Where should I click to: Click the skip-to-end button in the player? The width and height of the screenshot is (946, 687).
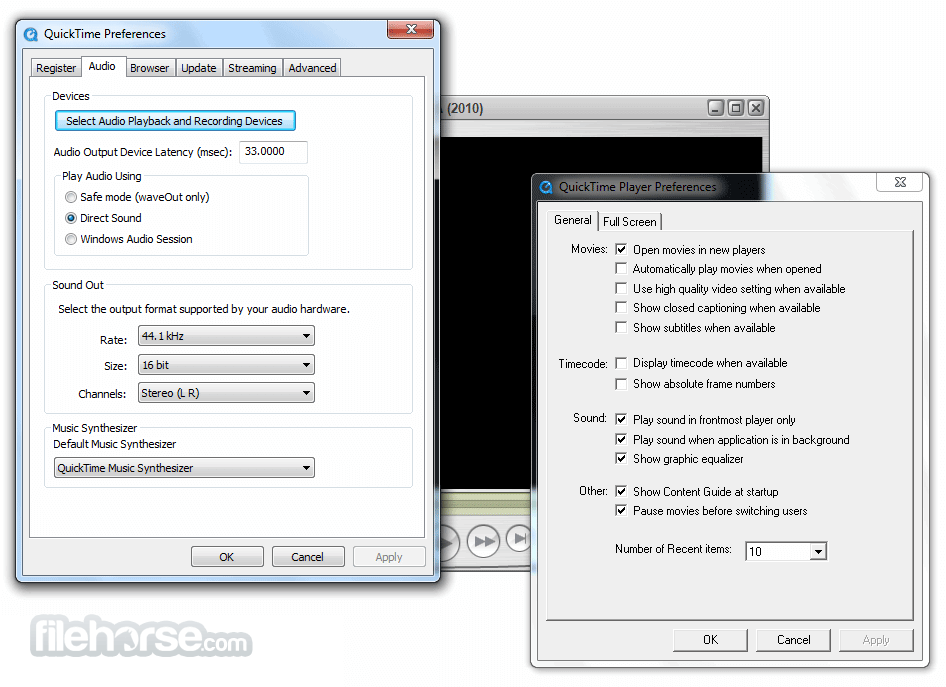(x=519, y=538)
